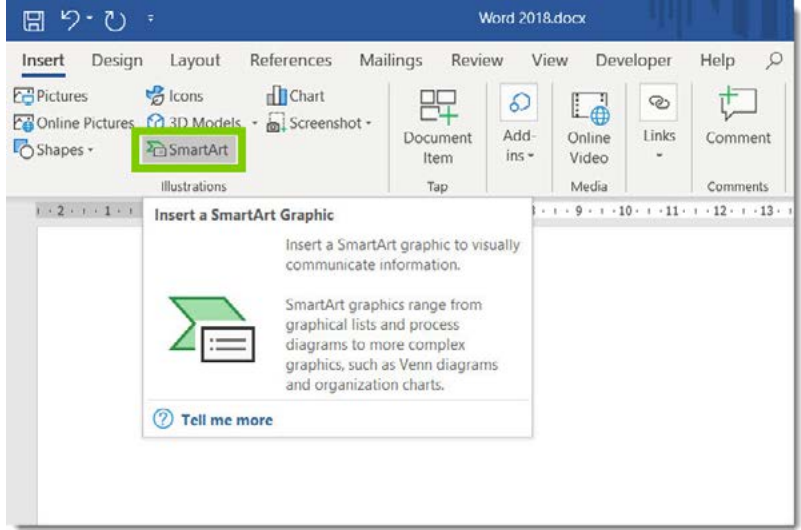The image size is (801, 530).
Task: Insert a Chart from the ribbon
Action: [295, 95]
